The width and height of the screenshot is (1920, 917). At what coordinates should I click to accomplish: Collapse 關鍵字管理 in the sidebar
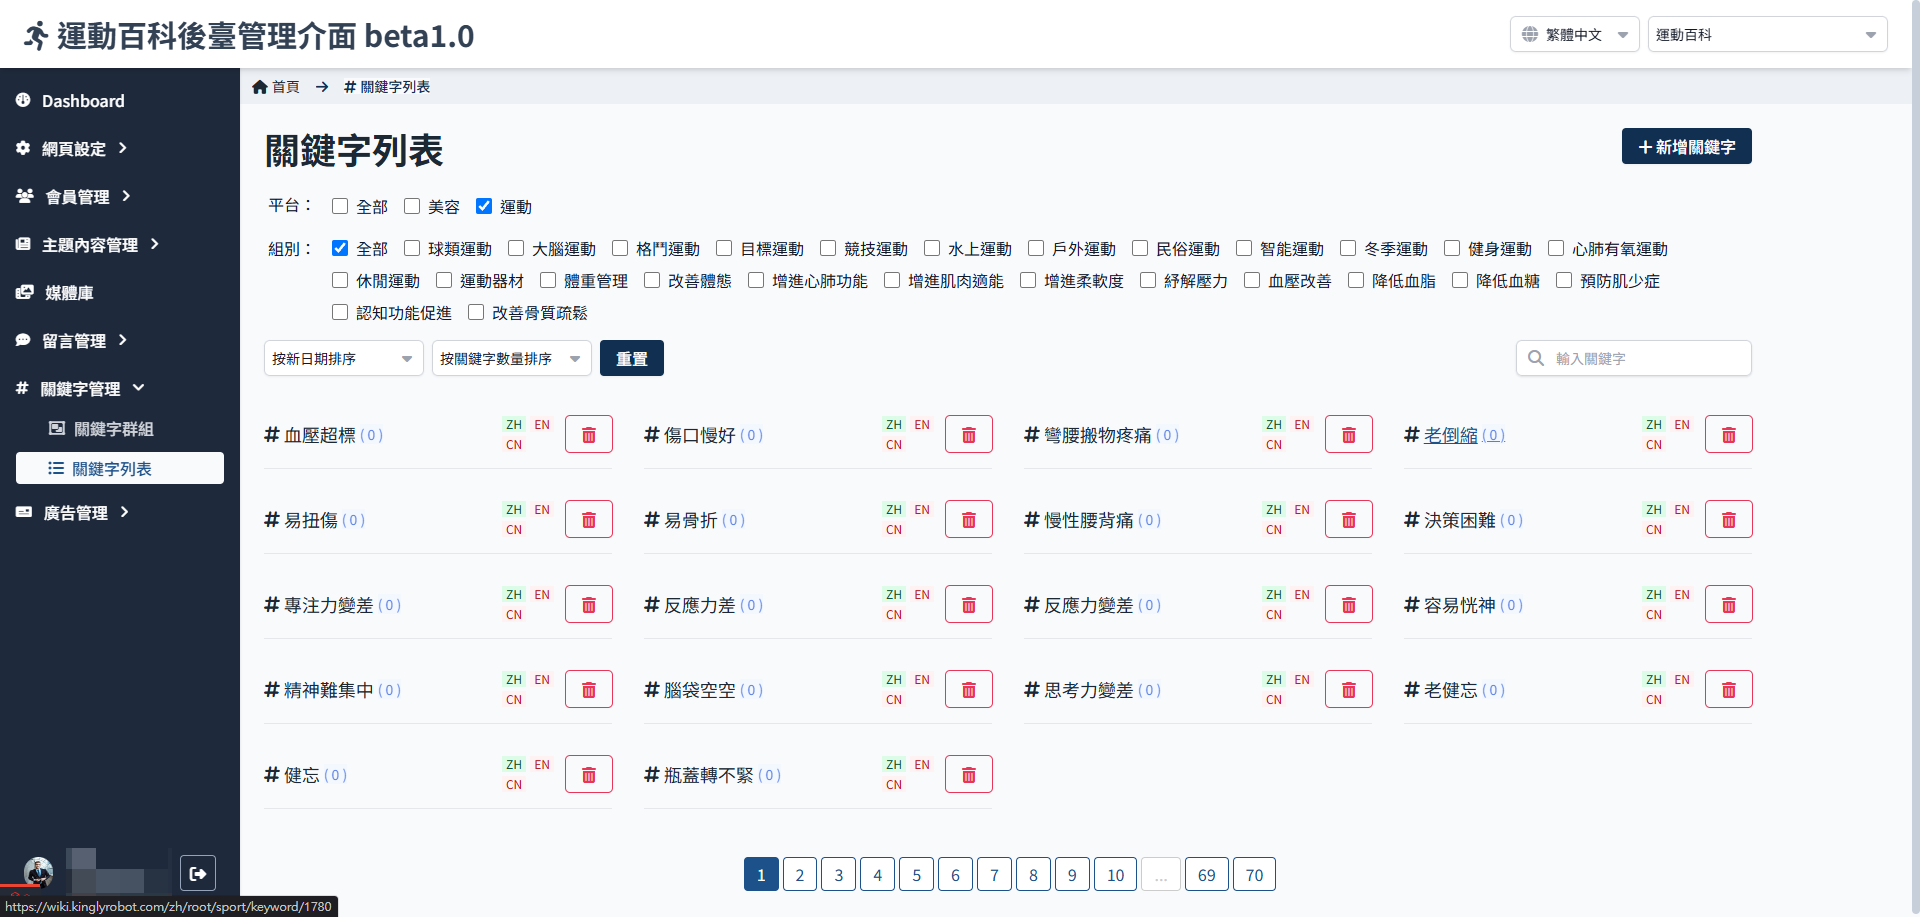[80, 388]
